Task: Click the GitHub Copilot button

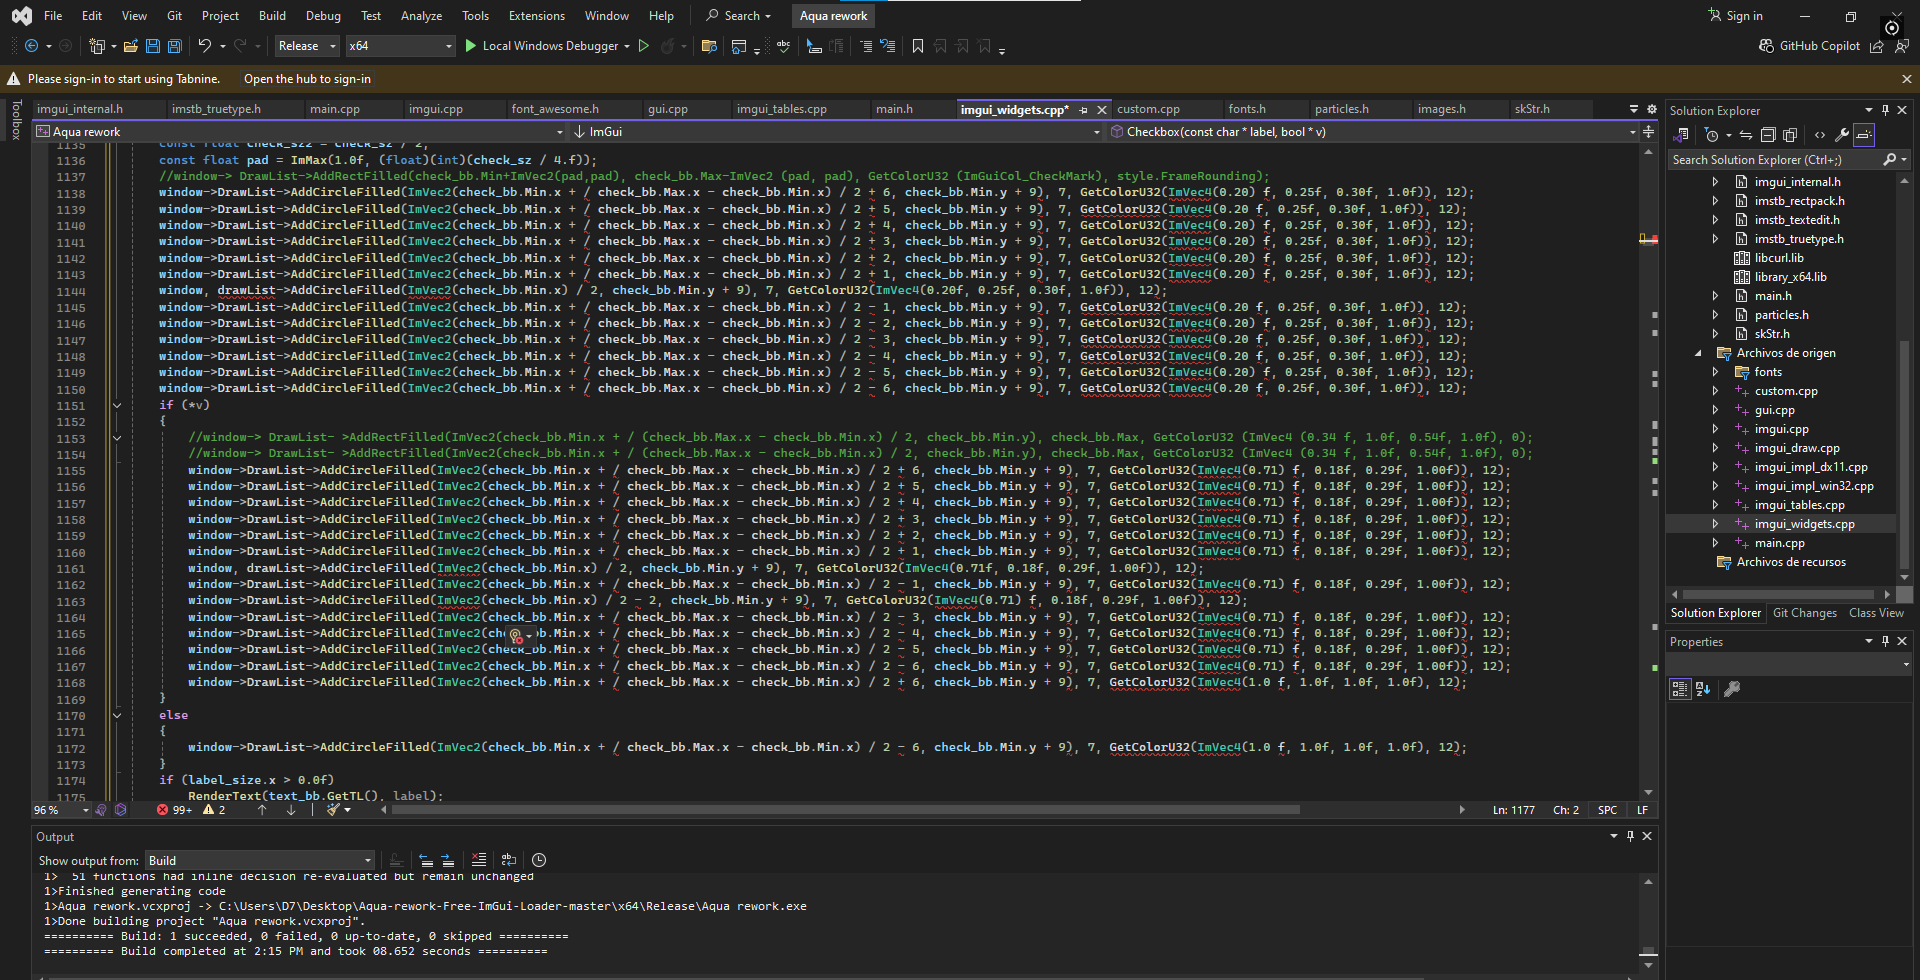Action: pyautogui.click(x=1809, y=46)
